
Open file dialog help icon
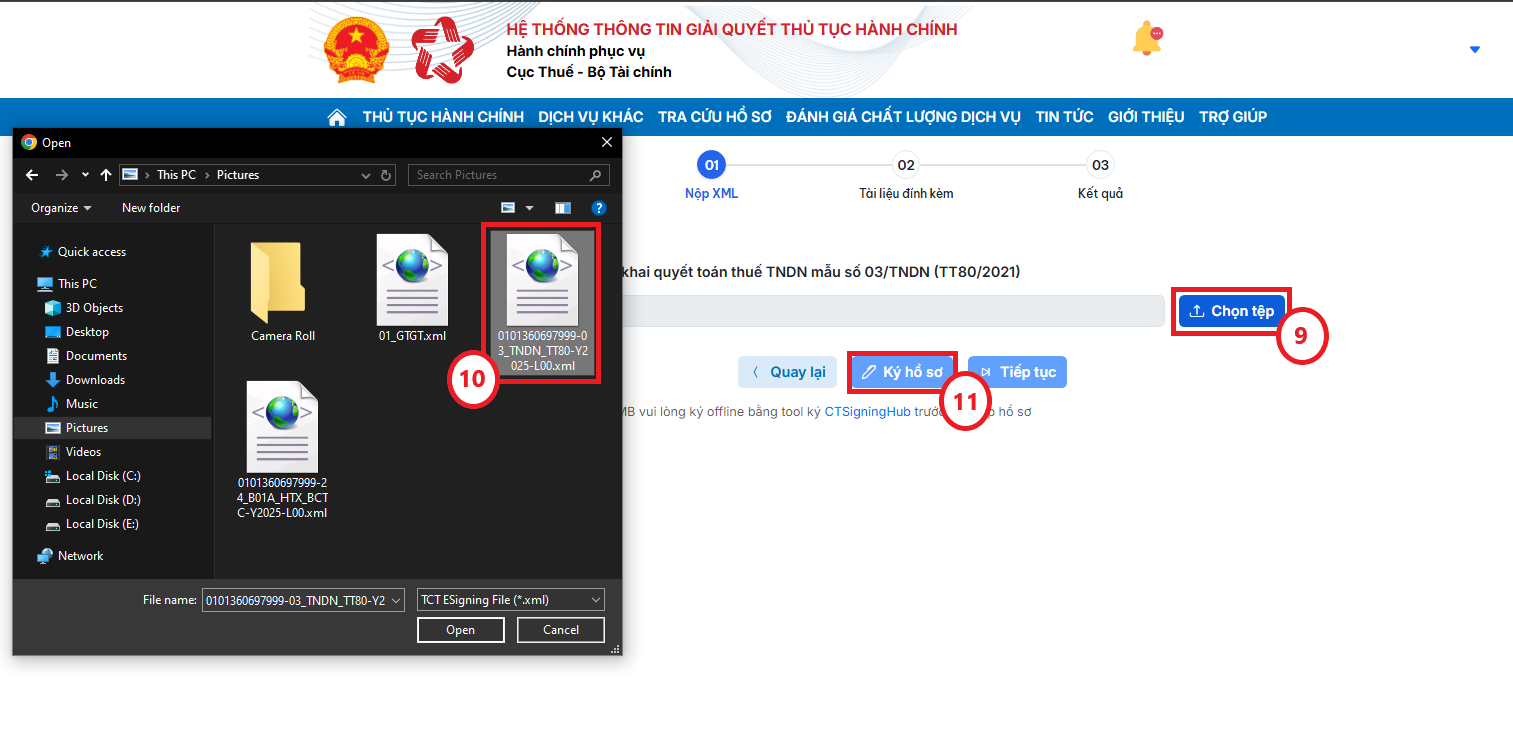click(x=599, y=208)
